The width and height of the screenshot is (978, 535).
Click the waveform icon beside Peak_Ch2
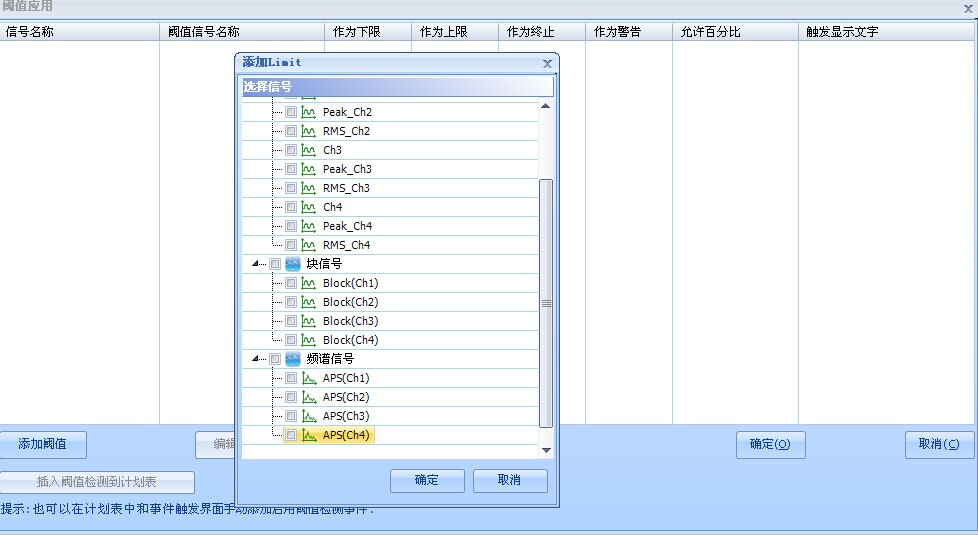click(308, 112)
